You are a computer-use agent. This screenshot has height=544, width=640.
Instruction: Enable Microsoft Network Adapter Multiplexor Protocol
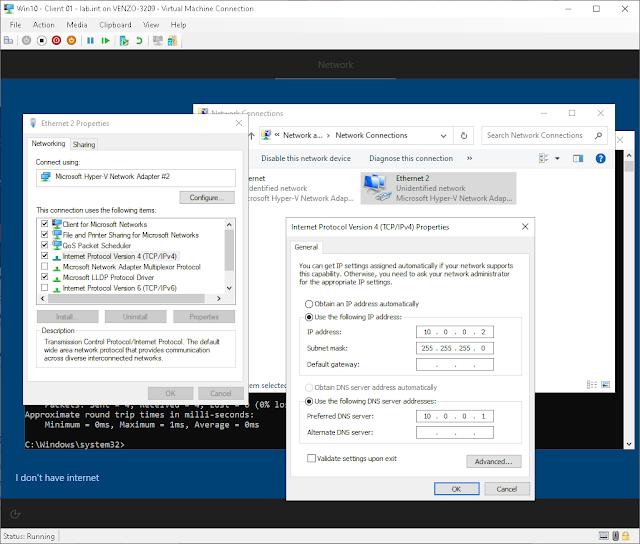[x=44, y=266]
